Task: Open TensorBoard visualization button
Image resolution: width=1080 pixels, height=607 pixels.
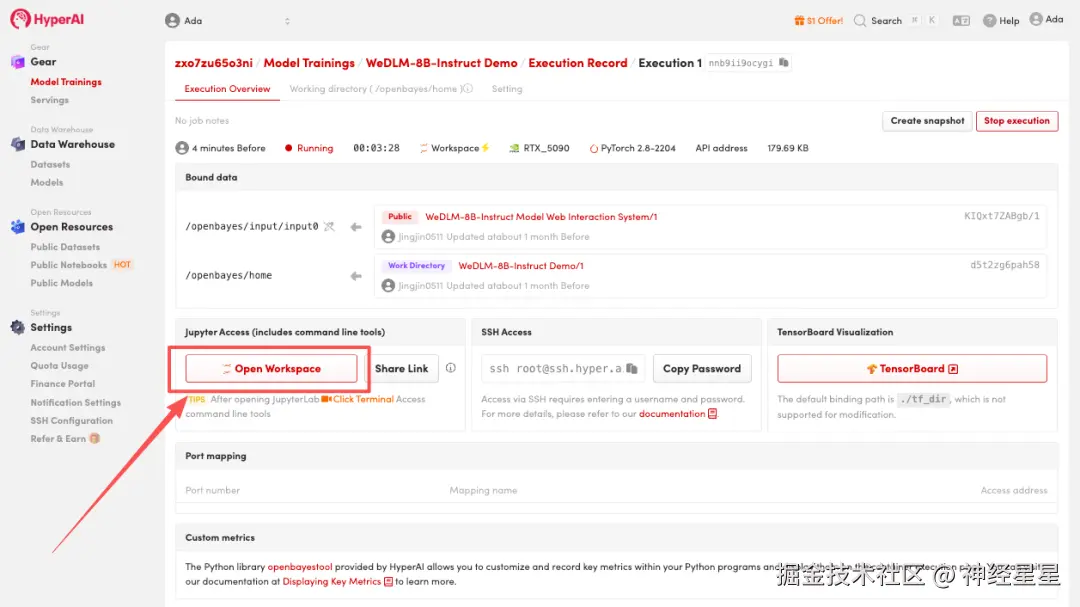Action: (x=912, y=369)
